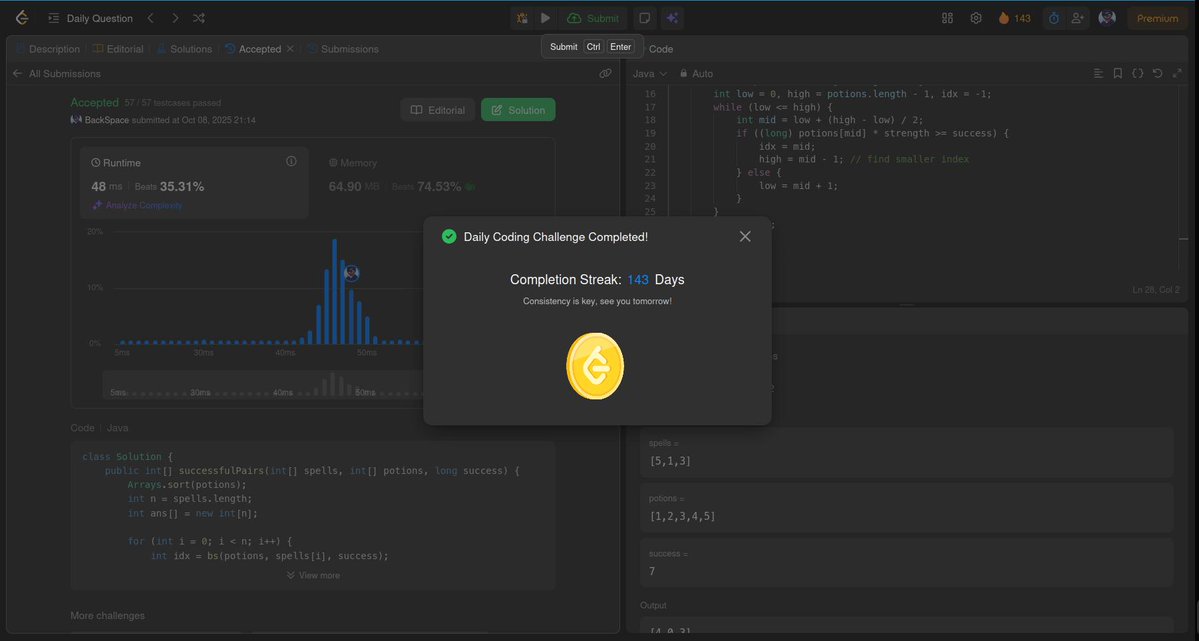Viewport: 1199px width, 641px height.
Task: Close the Daily Challenge Completed dialog
Action: [x=745, y=236]
